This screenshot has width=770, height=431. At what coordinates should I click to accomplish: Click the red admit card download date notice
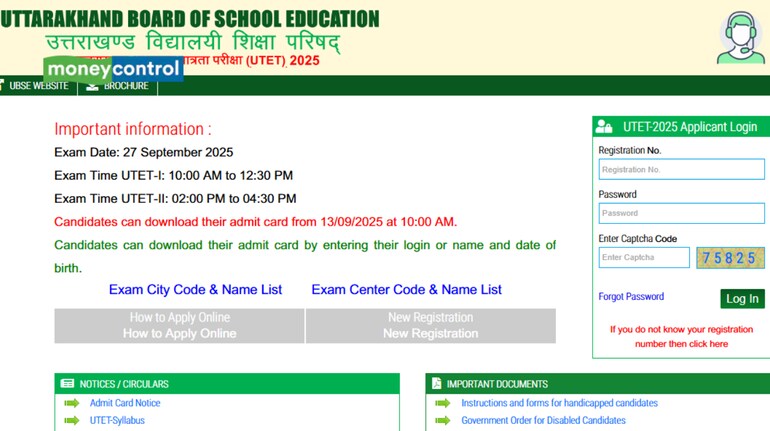click(255, 222)
